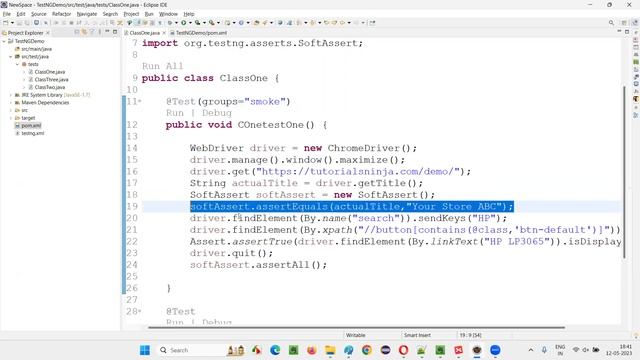Expand ClassThree.java in the tree

click(24, 80)
